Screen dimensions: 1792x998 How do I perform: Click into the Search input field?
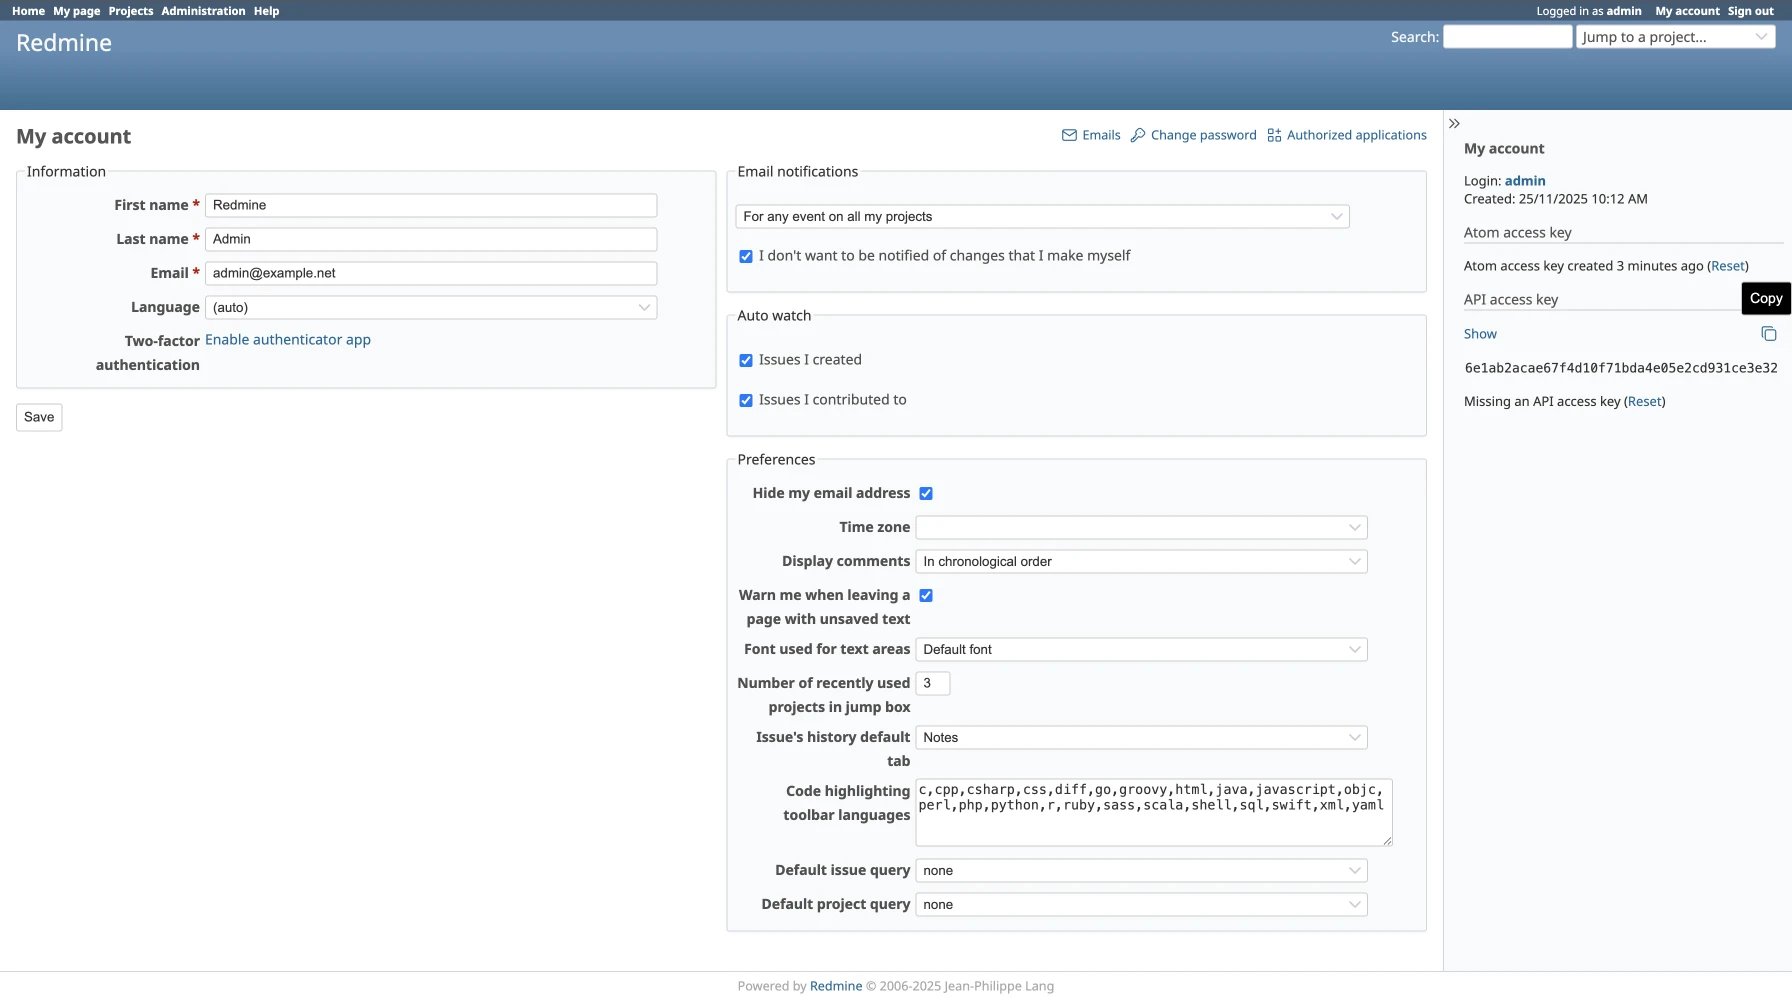[1507, 37]
